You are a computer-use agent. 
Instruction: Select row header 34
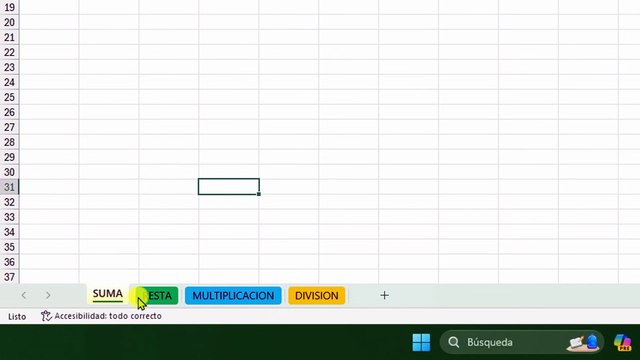(x=9, y=232)
